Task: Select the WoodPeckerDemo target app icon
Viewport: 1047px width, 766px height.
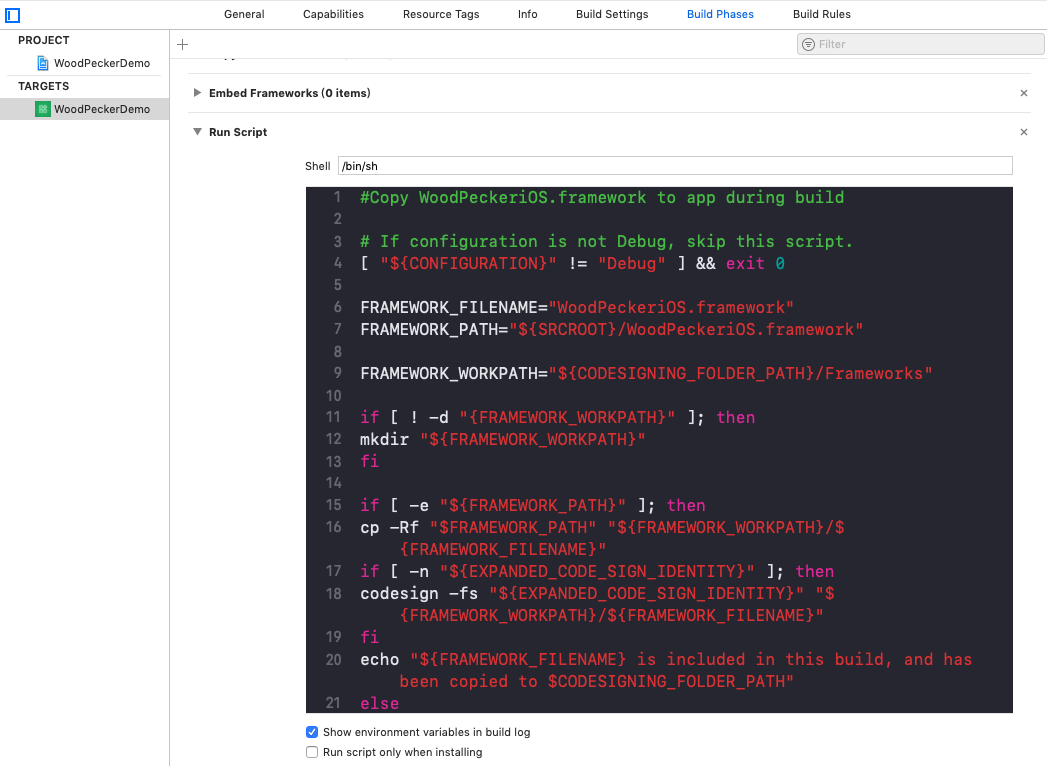Action: click(43, 109)
